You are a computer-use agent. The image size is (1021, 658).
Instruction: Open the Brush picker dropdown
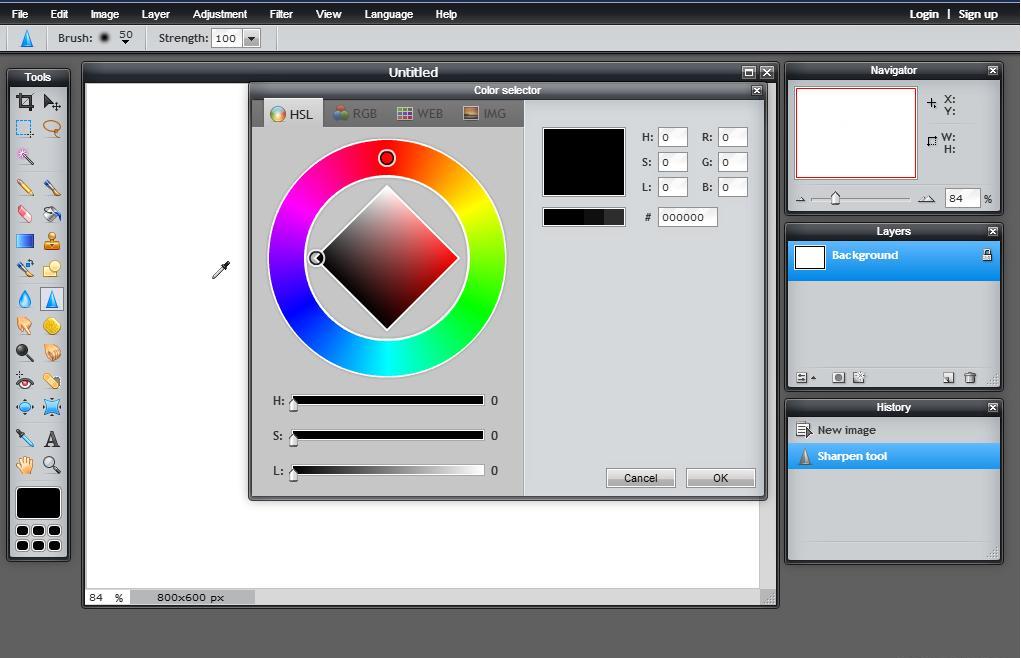pos(126,38)
